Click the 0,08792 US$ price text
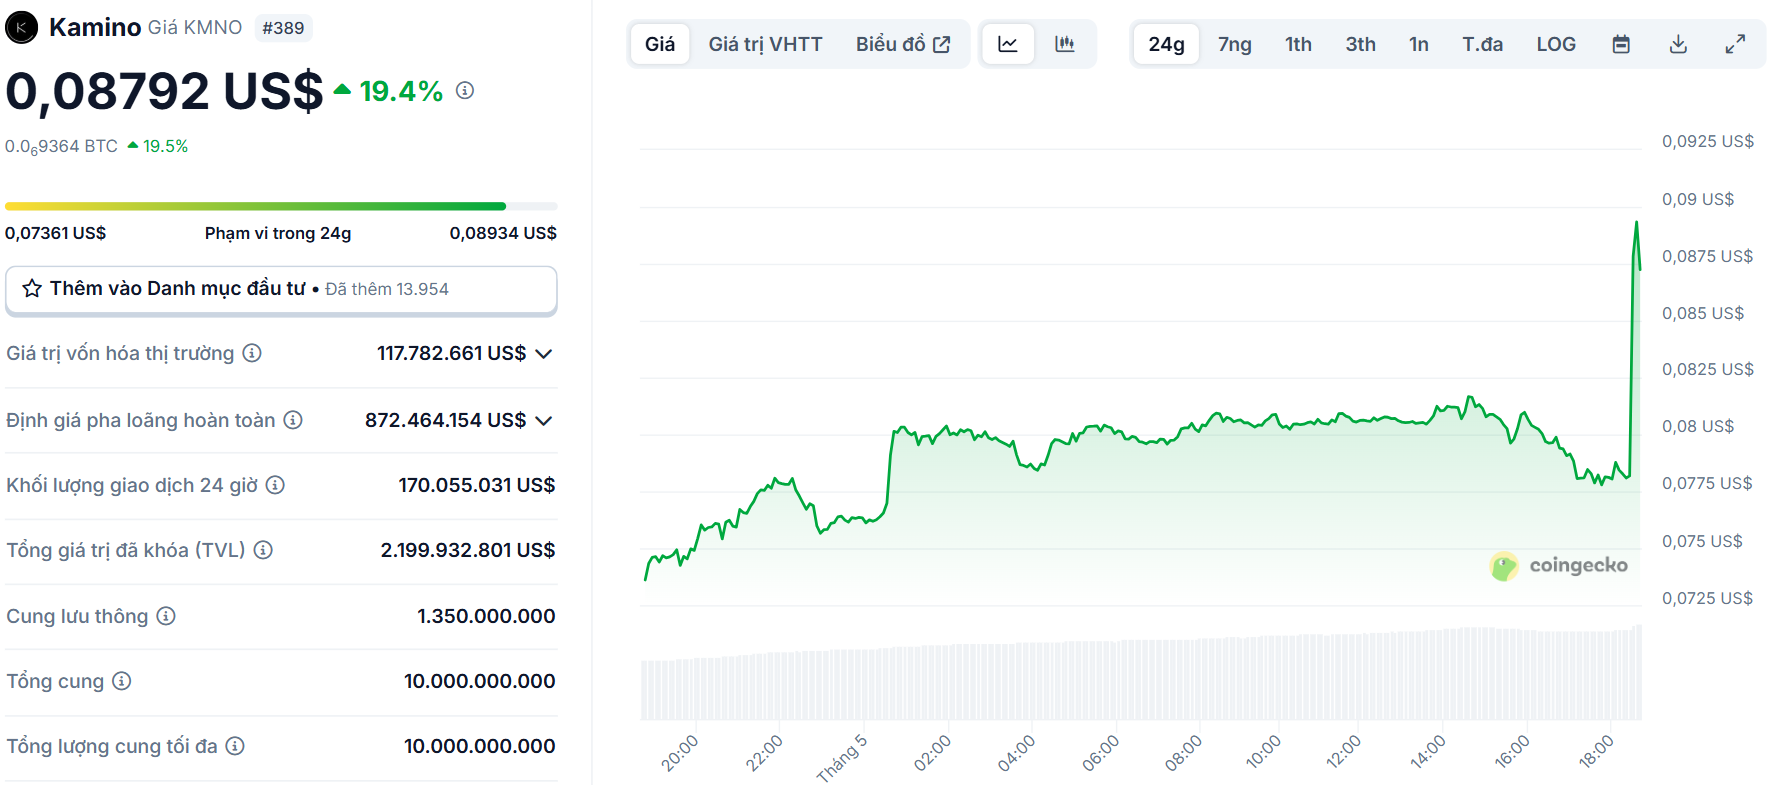The height and width of the screenshot is (785, 1769). pyautogui.click(x=165, y=91)
